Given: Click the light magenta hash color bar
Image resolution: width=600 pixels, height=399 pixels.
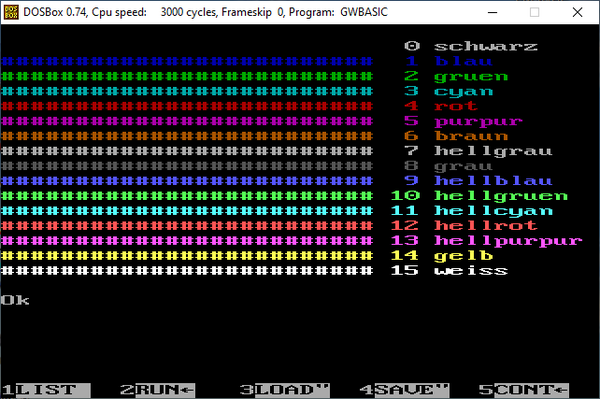Looking at the screenshot, I should 187,240.
